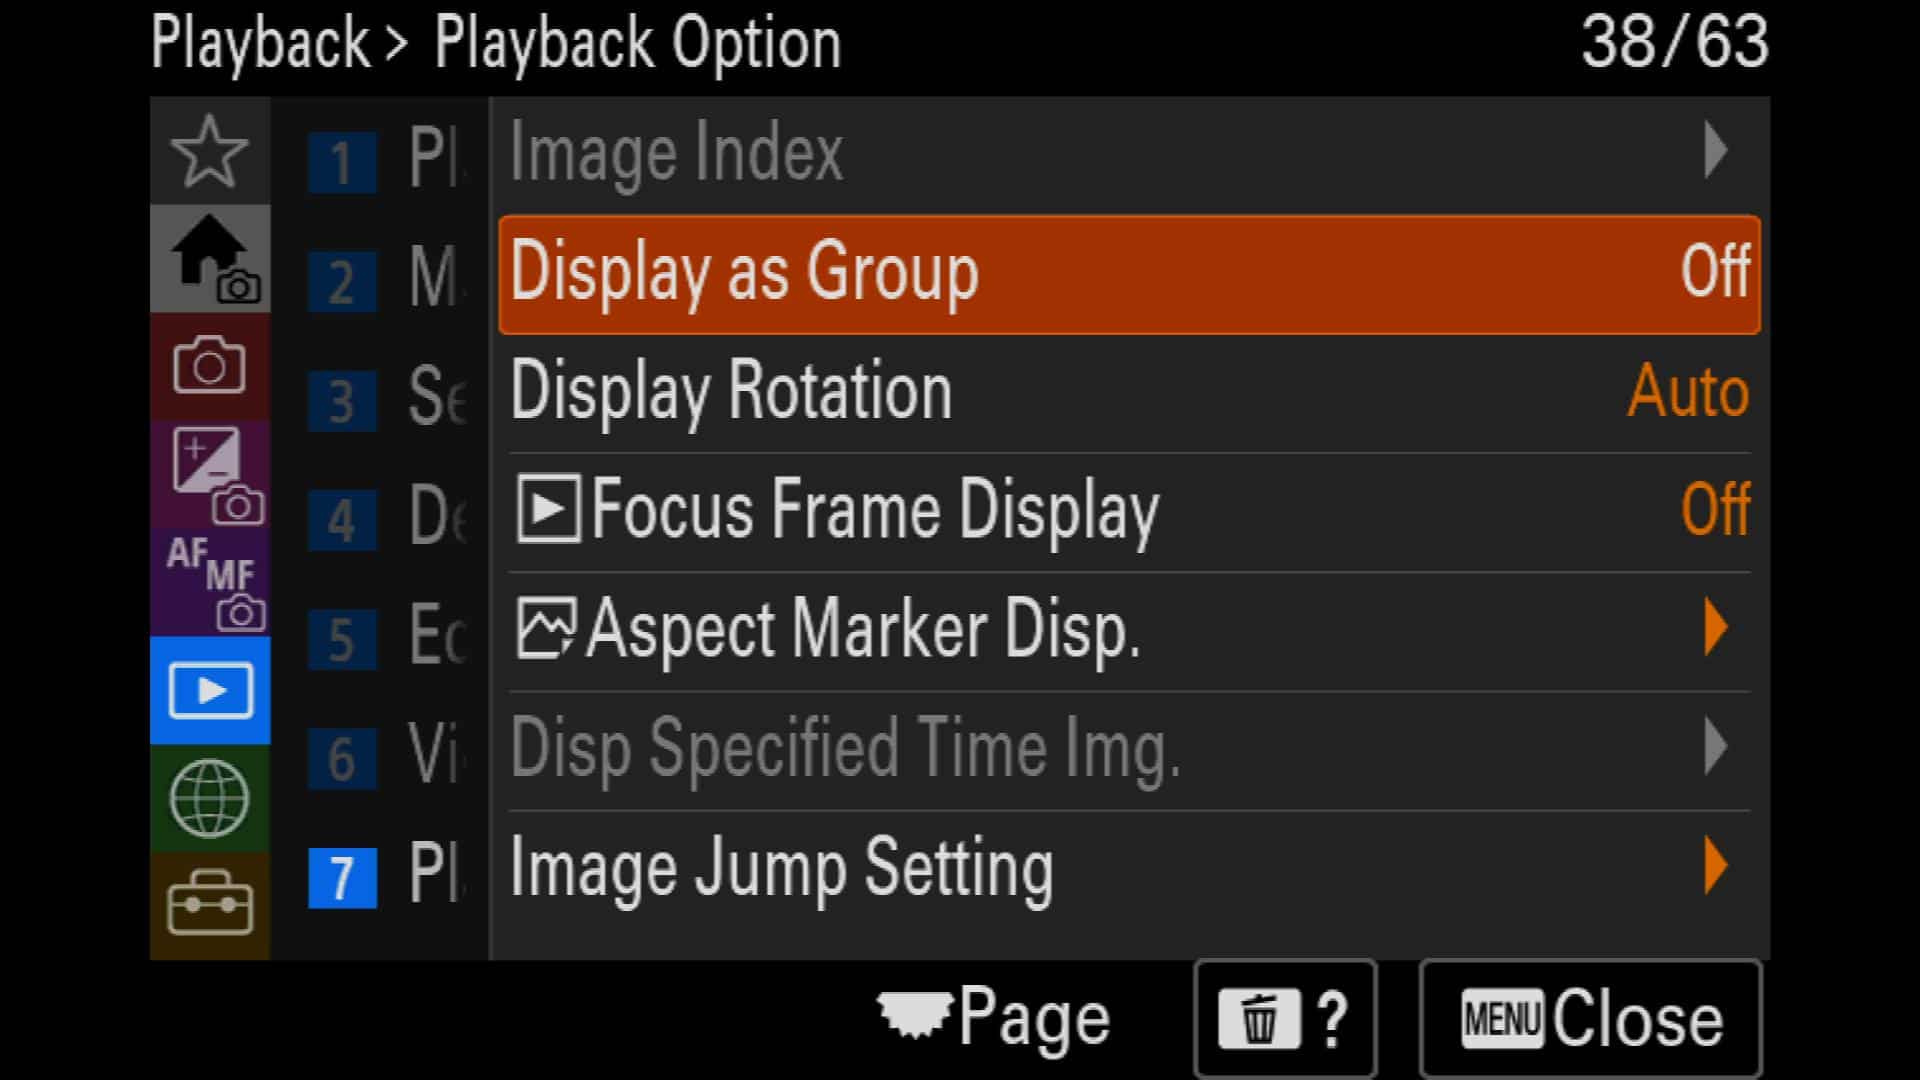Expand Image Jump Setting arrow
This screenshot has width=1920, height=1080.
(x=1716, y=866)
